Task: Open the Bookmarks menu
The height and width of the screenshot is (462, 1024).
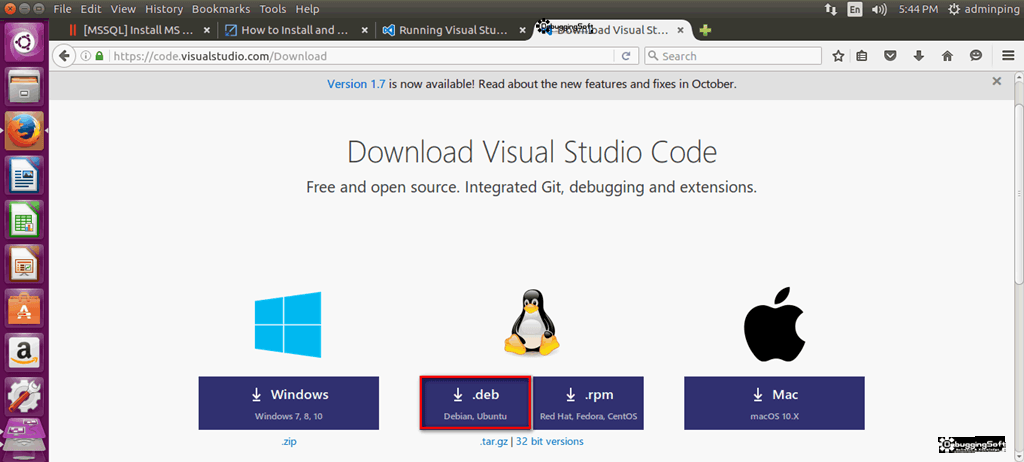Action: [221, 9]
